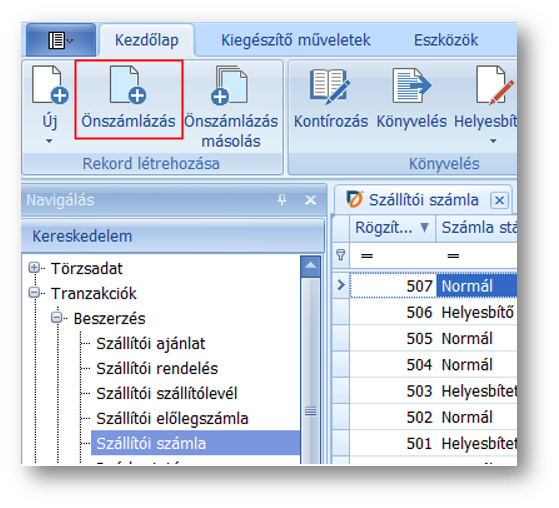Click the Könyvelés posting icon
The image size is (559, 508).
(412, 86)
